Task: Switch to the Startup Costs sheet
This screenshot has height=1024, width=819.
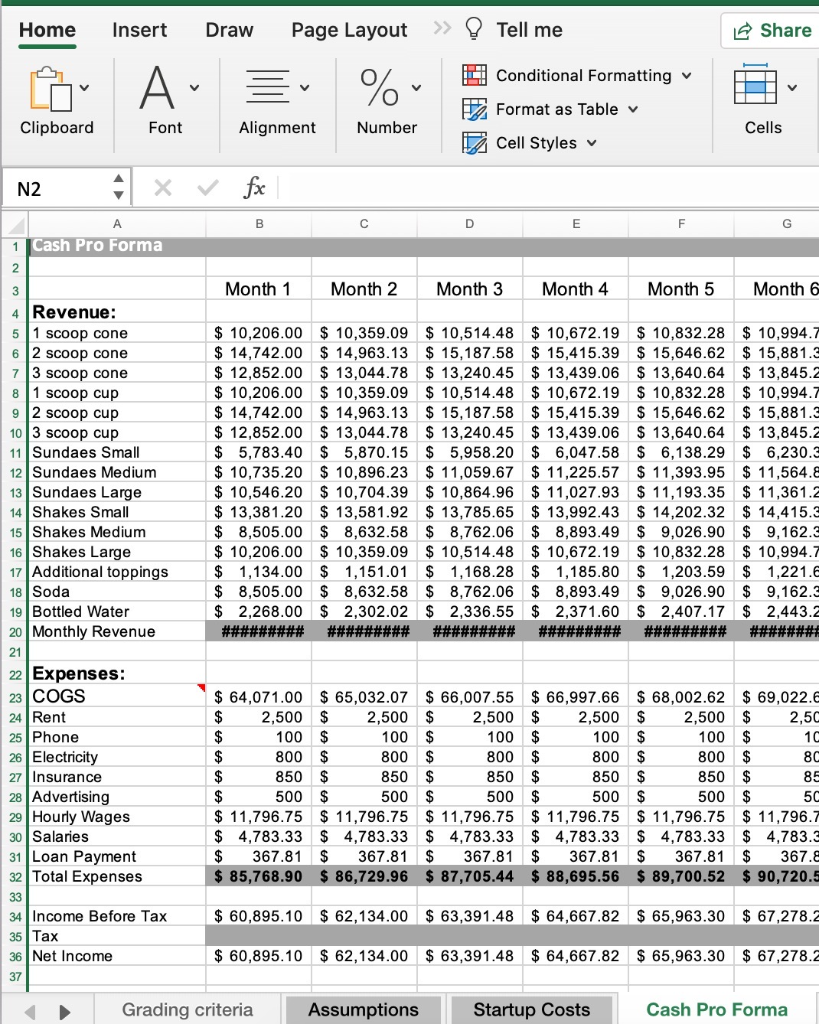Action: point(532,1010)
